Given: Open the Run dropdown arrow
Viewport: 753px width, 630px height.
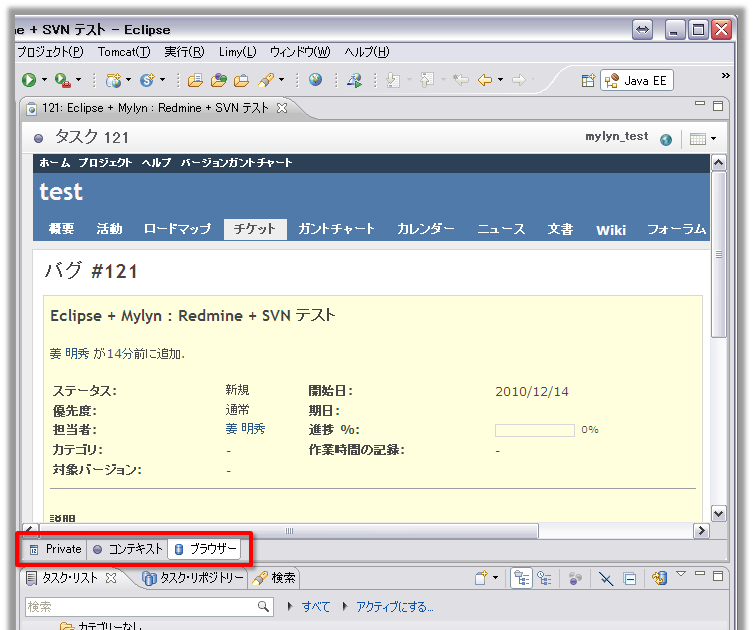Looking at the screenshot, I should pos(44,80).
